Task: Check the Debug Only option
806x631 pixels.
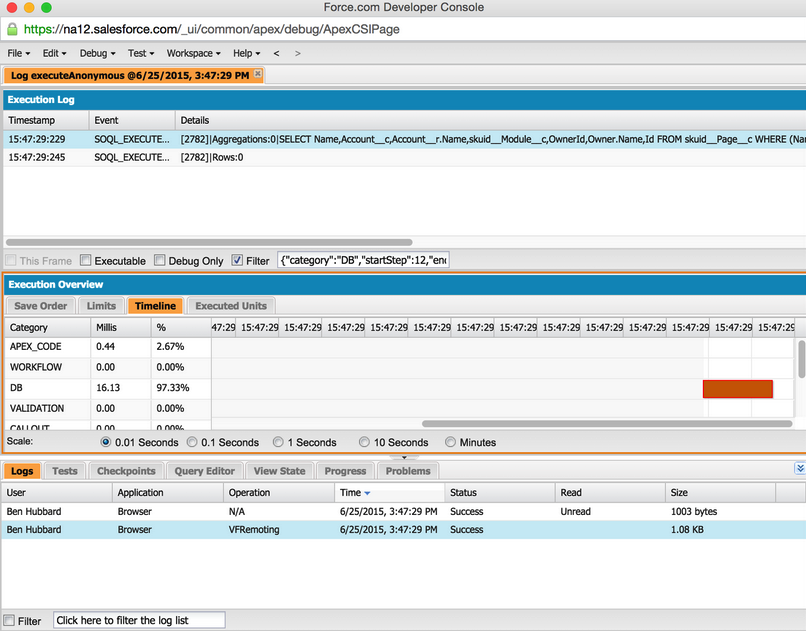Action: coord(160,261)
